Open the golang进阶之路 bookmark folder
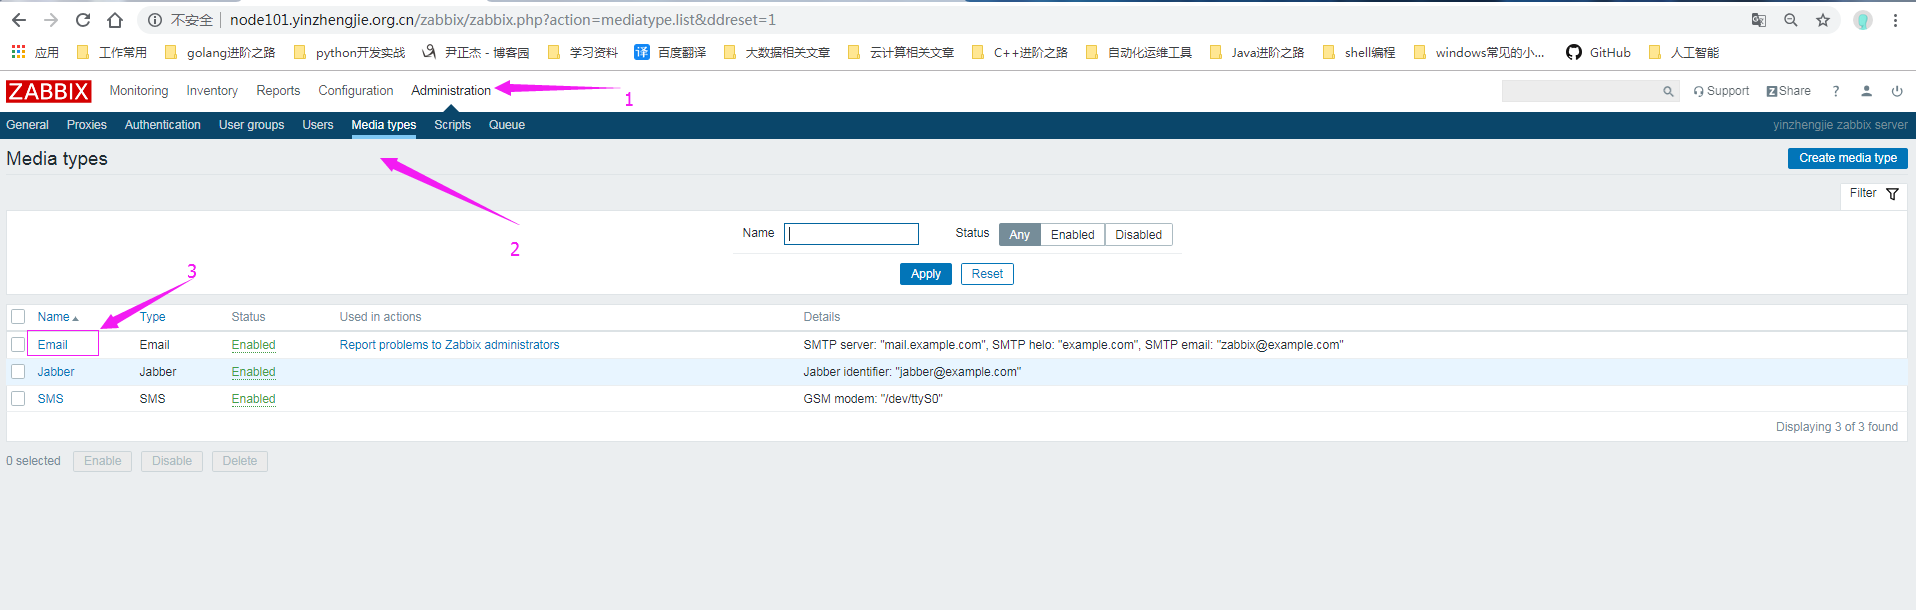This screenshot has width=1916, height=610. tap(220, 52)
